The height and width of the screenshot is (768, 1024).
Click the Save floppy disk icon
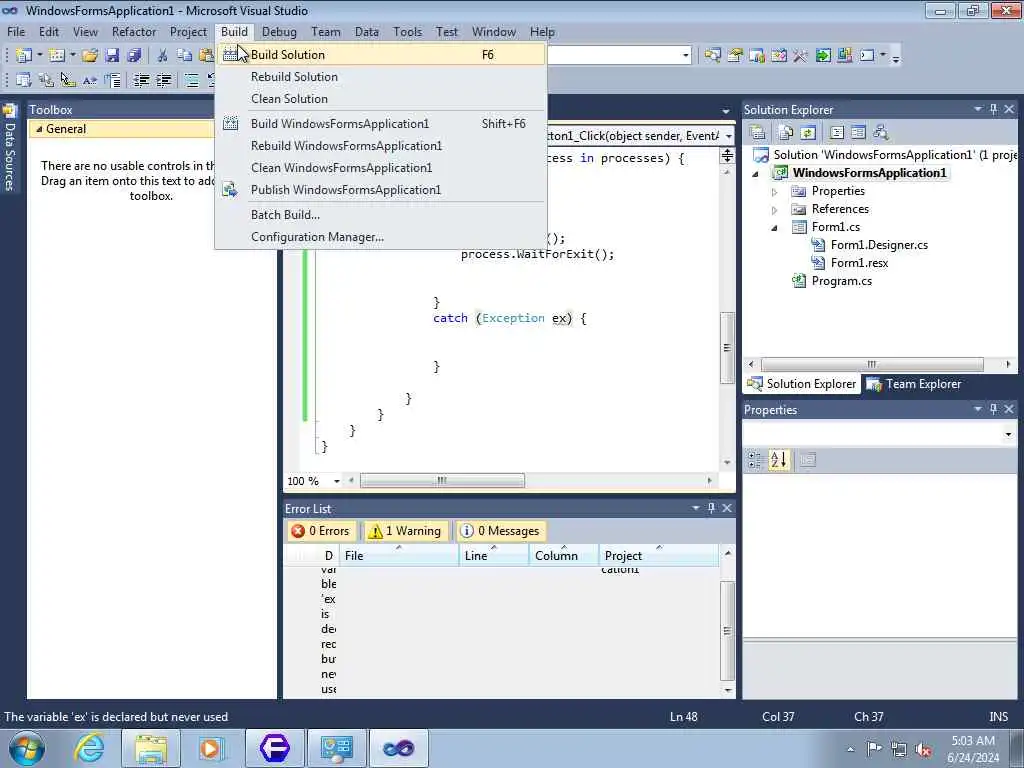pyautogui.click(x=112, y=56)
